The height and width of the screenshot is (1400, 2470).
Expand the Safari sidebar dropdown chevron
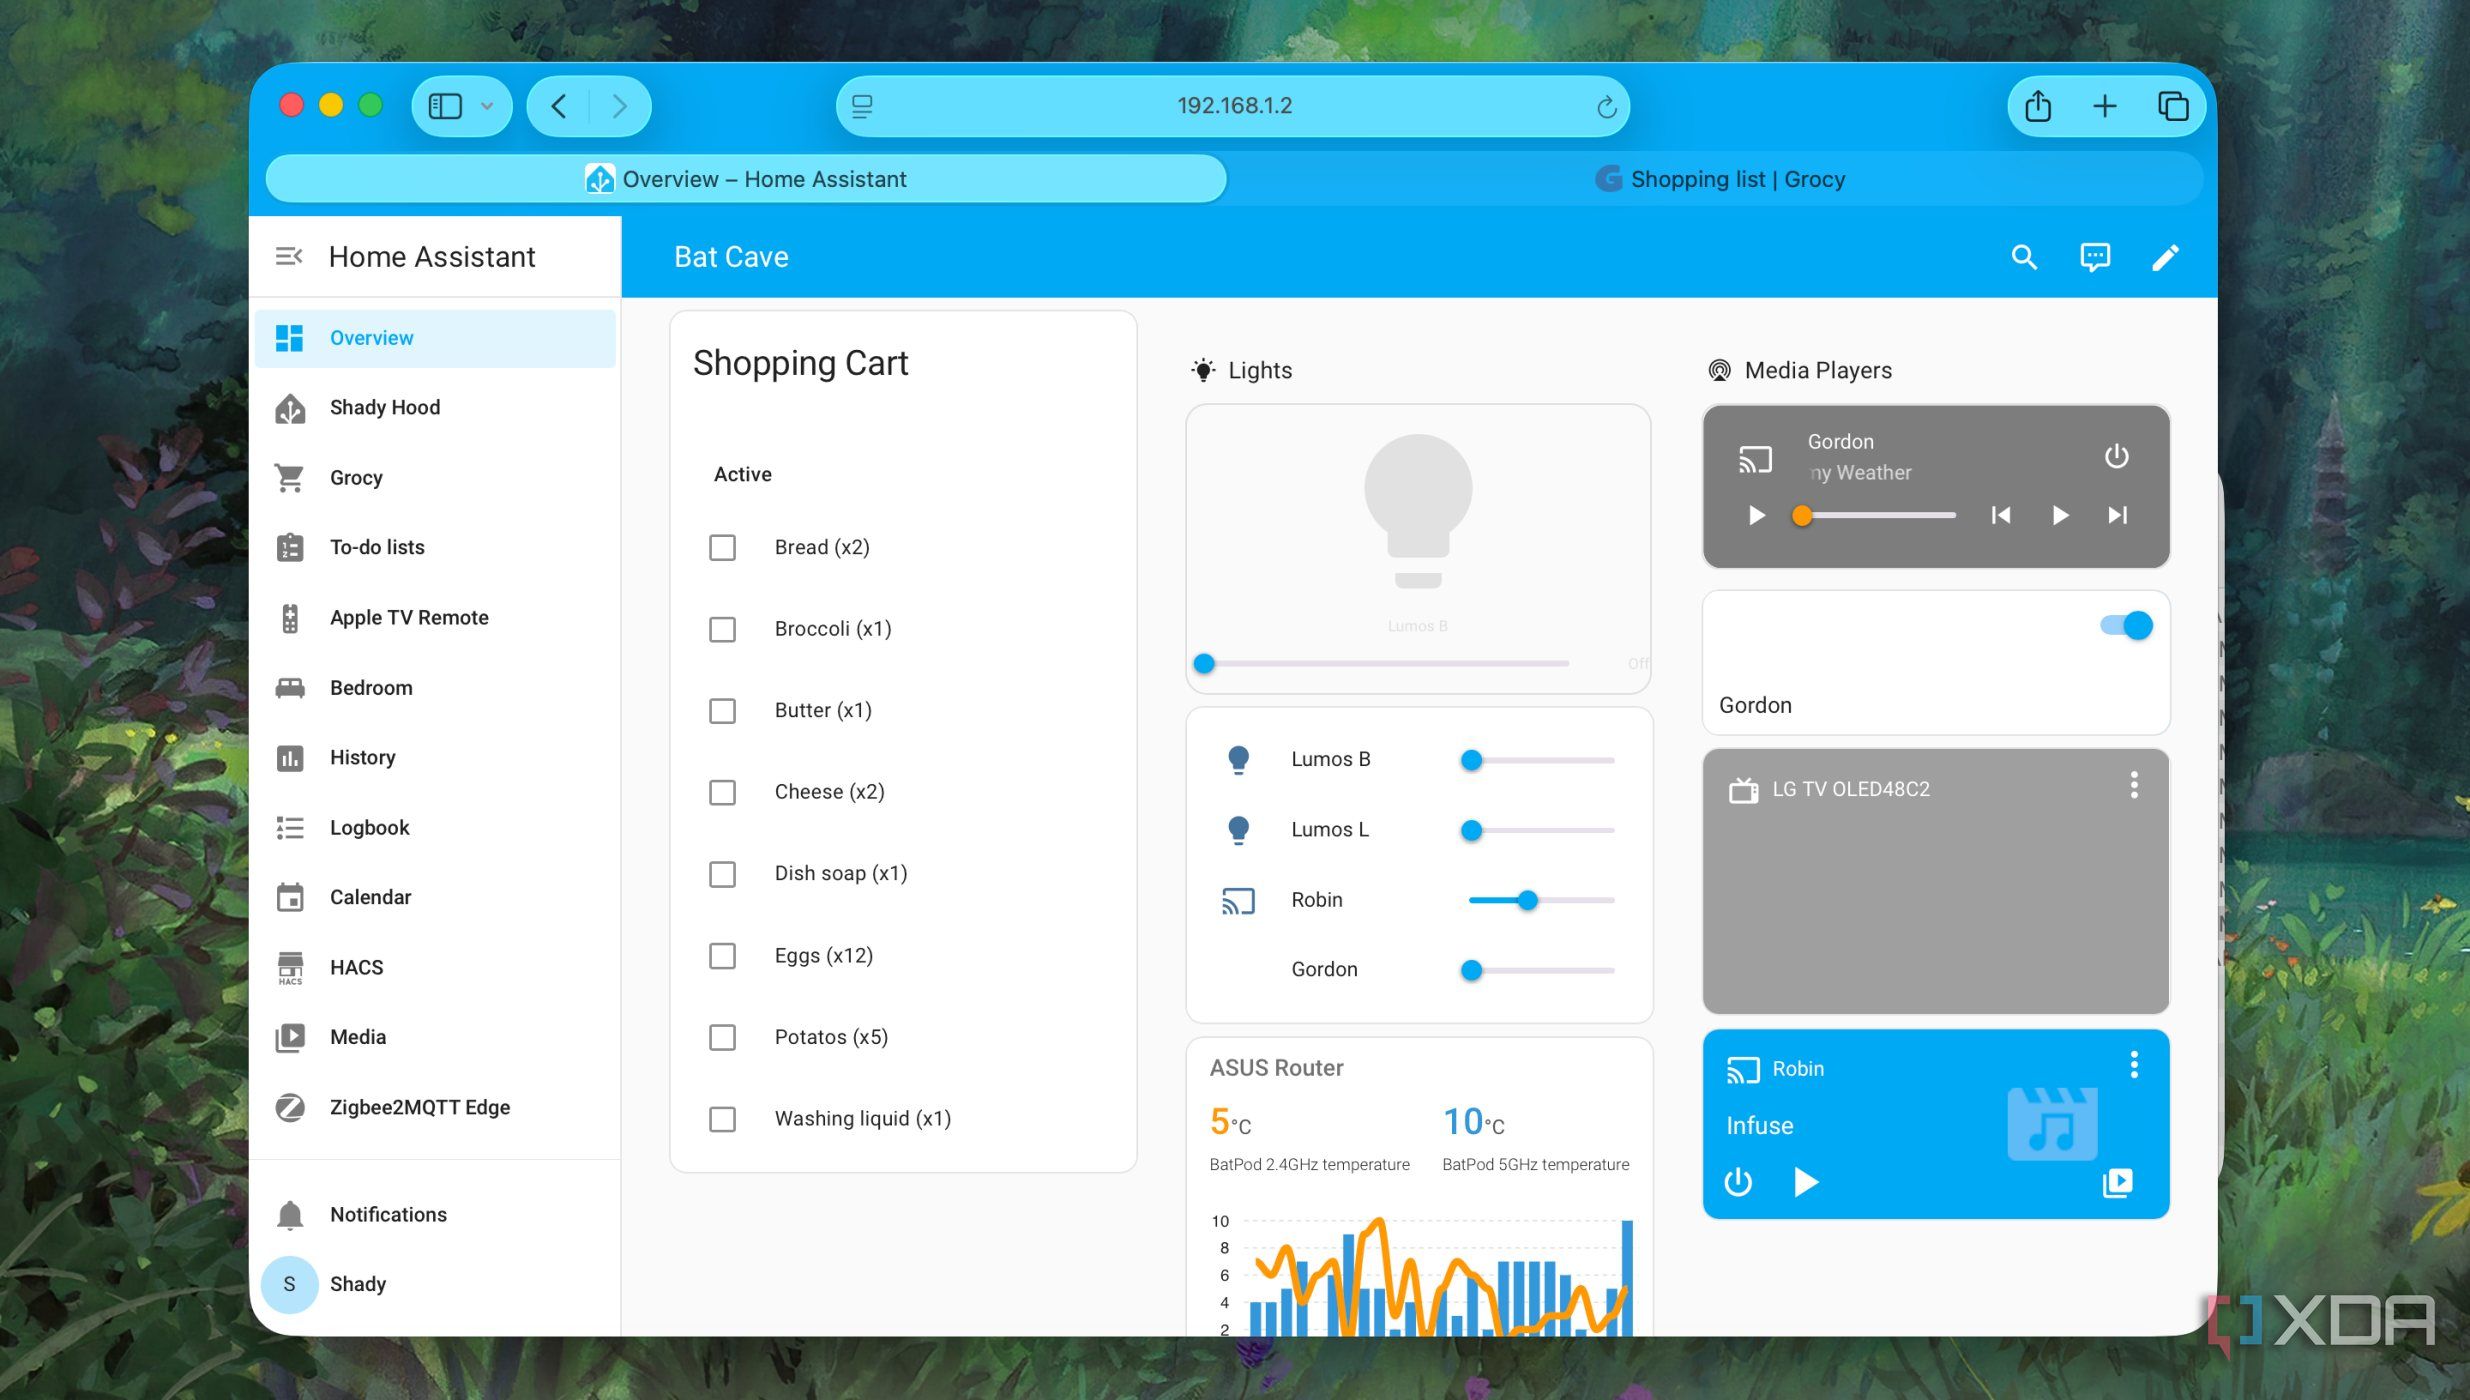[x=487, y=105]
